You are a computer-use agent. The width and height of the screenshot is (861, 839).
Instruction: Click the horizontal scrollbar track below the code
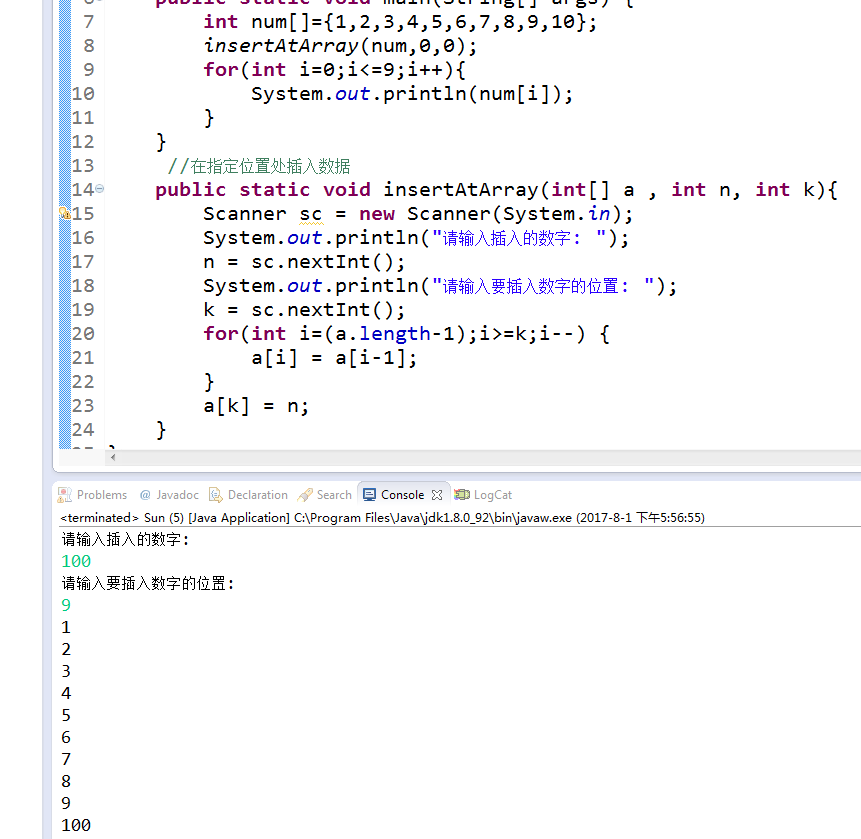[450, 458]
